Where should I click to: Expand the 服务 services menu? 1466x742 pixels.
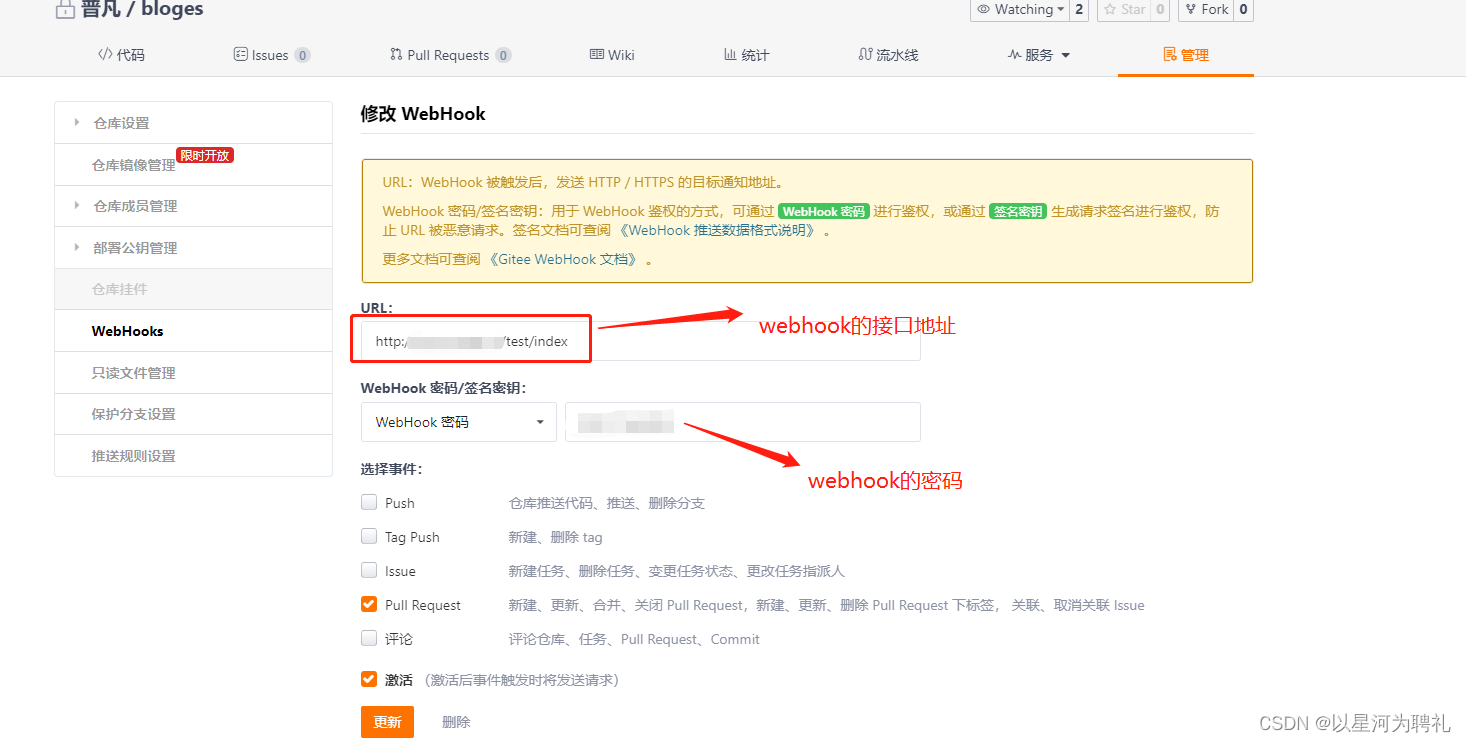[x=1038, y=55]
